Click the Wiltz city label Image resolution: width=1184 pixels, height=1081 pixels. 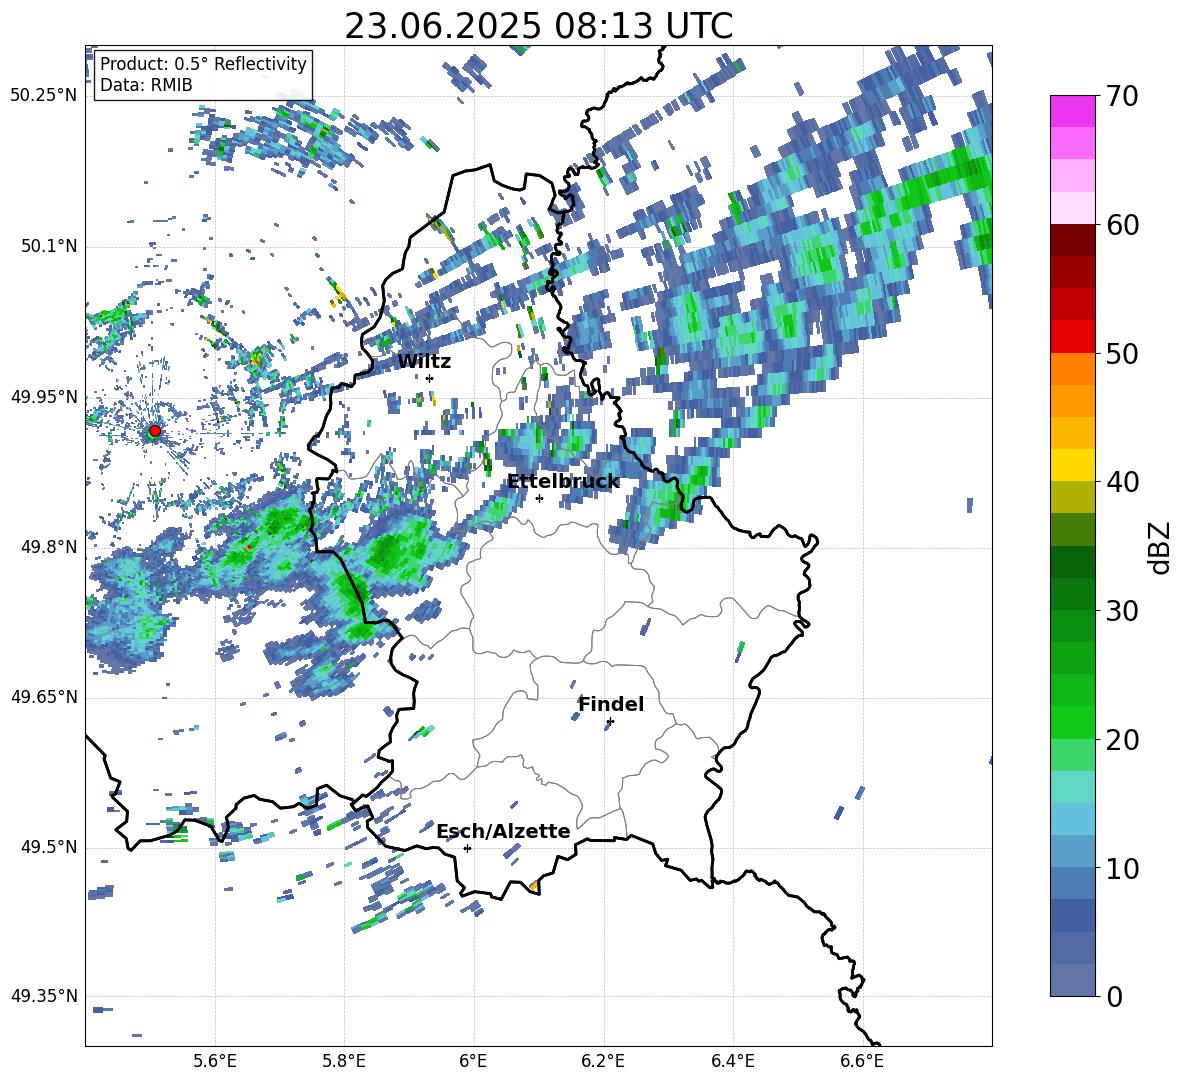(424, 361)
